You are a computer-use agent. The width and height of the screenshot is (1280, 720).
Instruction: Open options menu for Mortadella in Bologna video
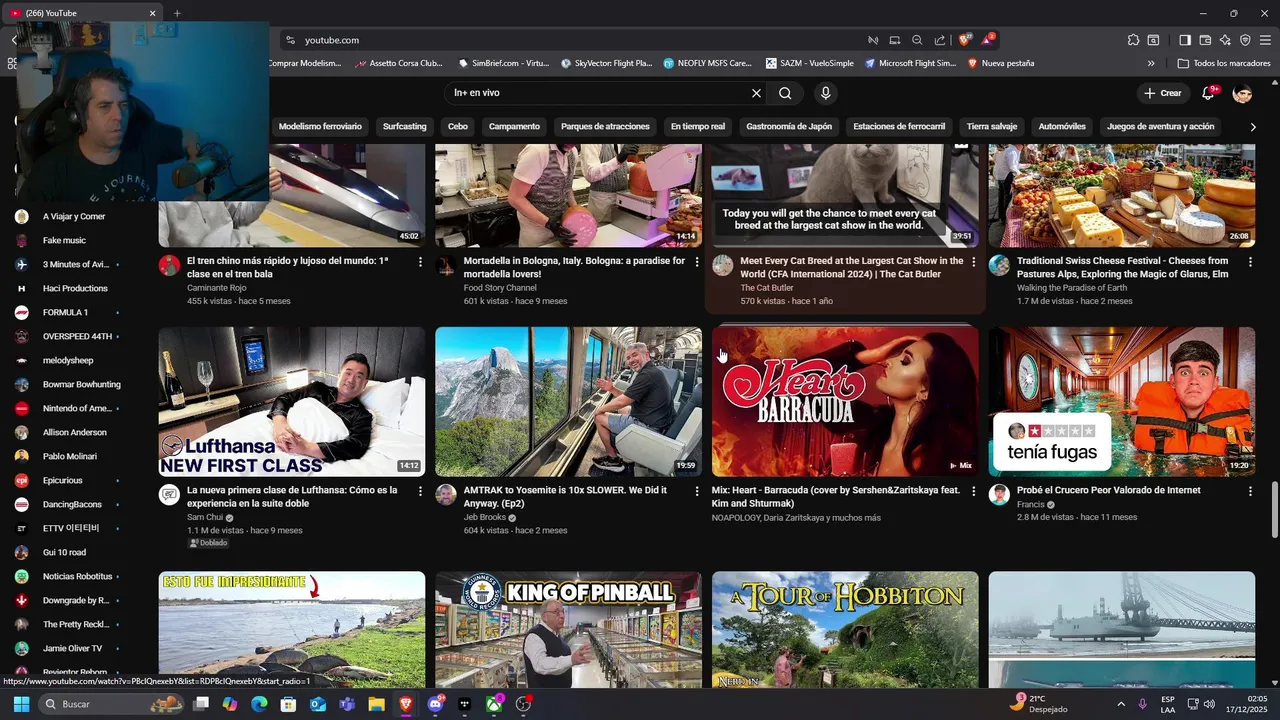click(697, 262)
